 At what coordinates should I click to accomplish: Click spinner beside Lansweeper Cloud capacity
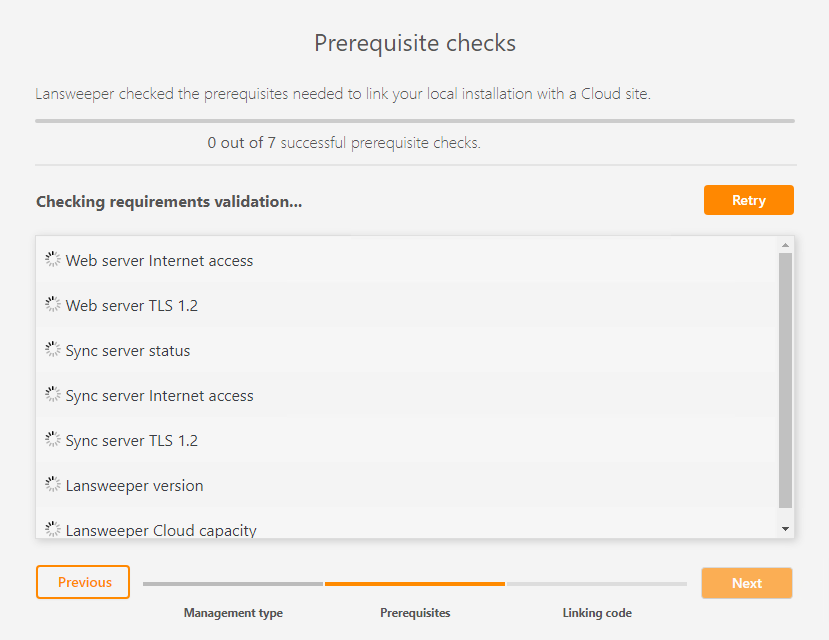pos(53,528)
